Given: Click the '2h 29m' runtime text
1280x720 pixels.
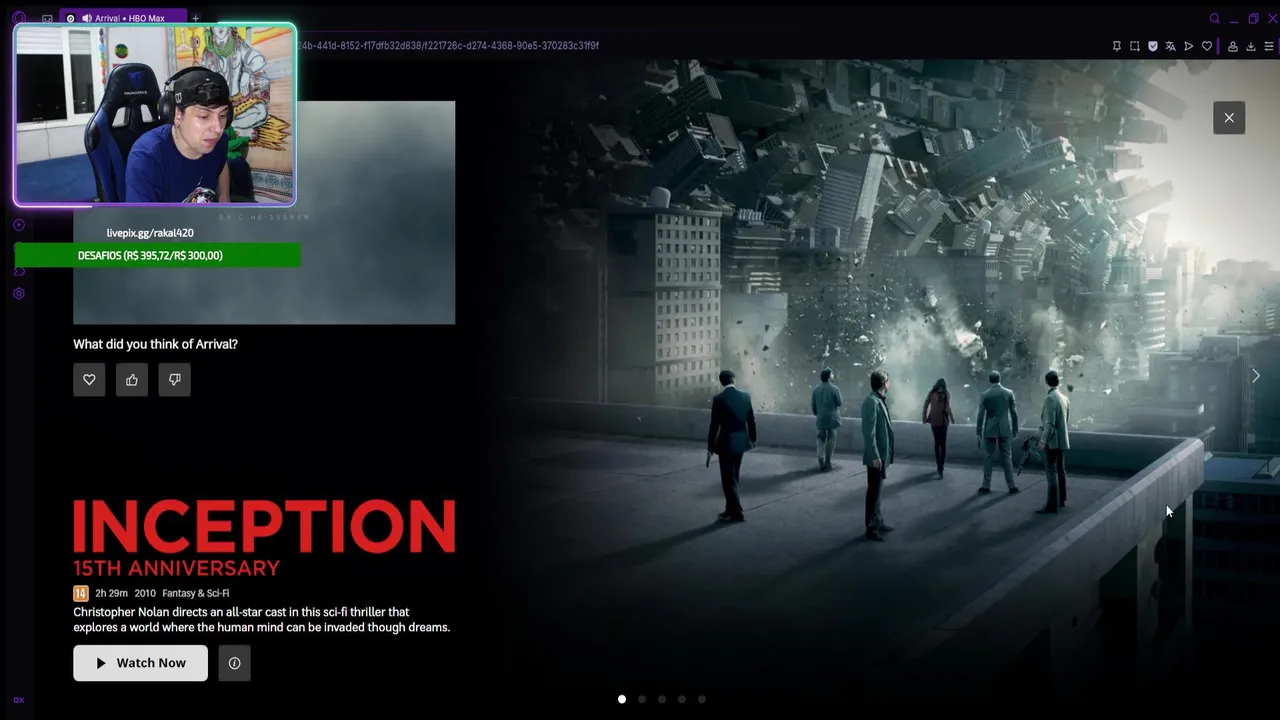Looking at the screenshot, I should pos(112,593).
